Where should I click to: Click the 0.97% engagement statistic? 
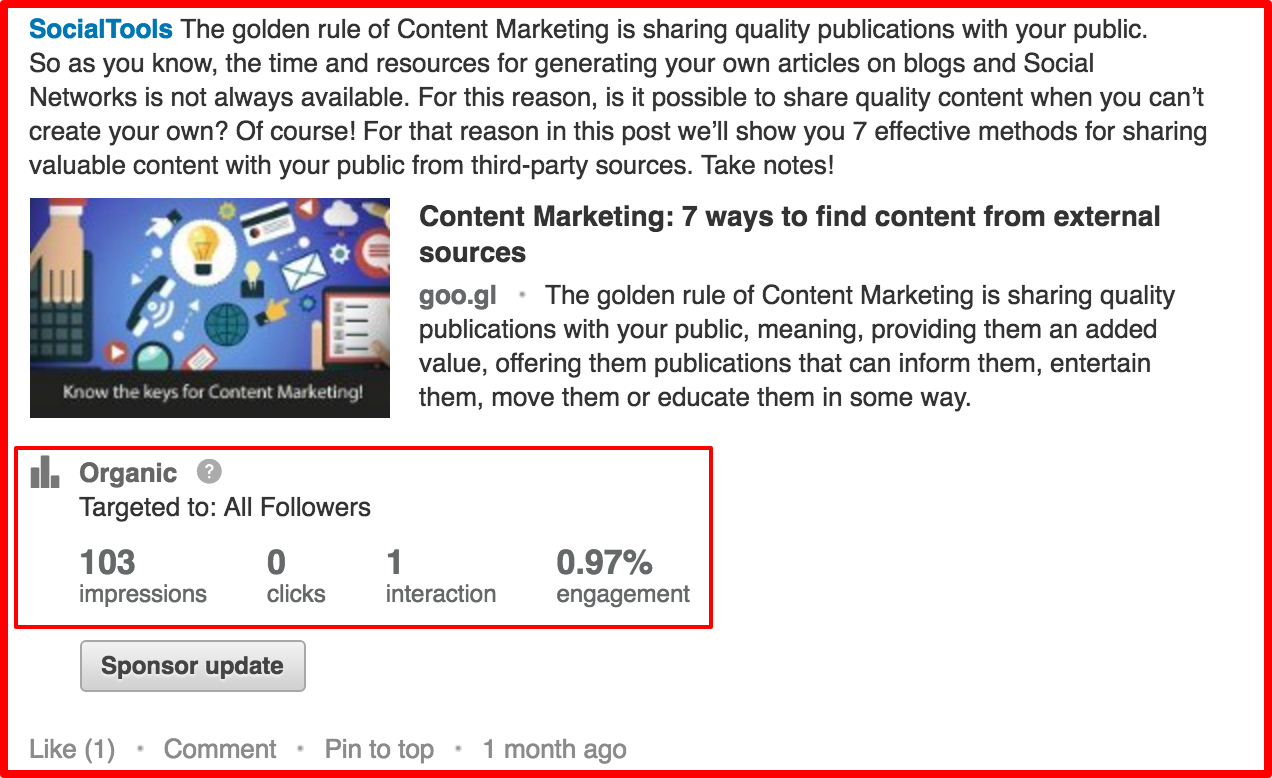point(622,577)
